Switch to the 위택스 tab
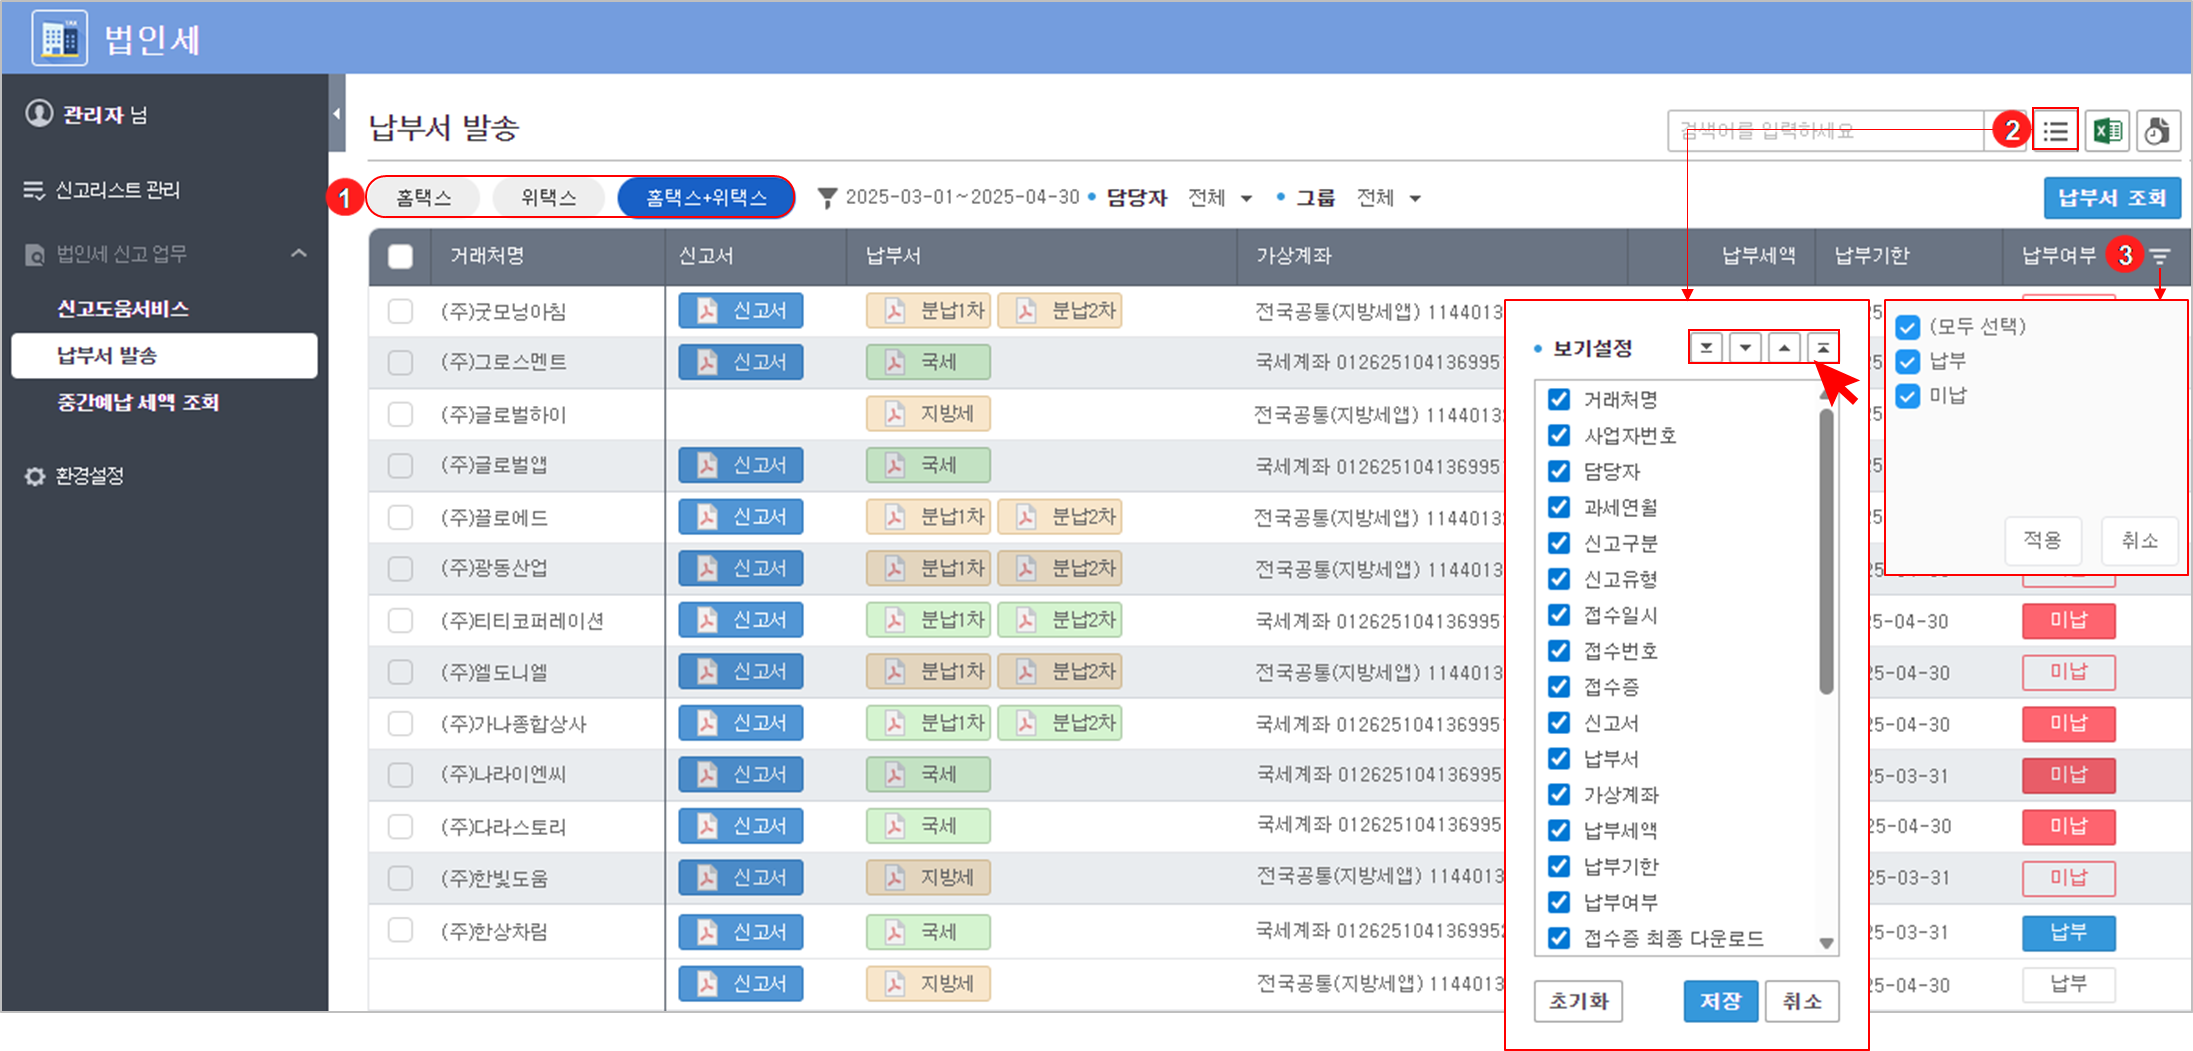This screenshot has height=1051, width=2193. [x=548, y=198]
